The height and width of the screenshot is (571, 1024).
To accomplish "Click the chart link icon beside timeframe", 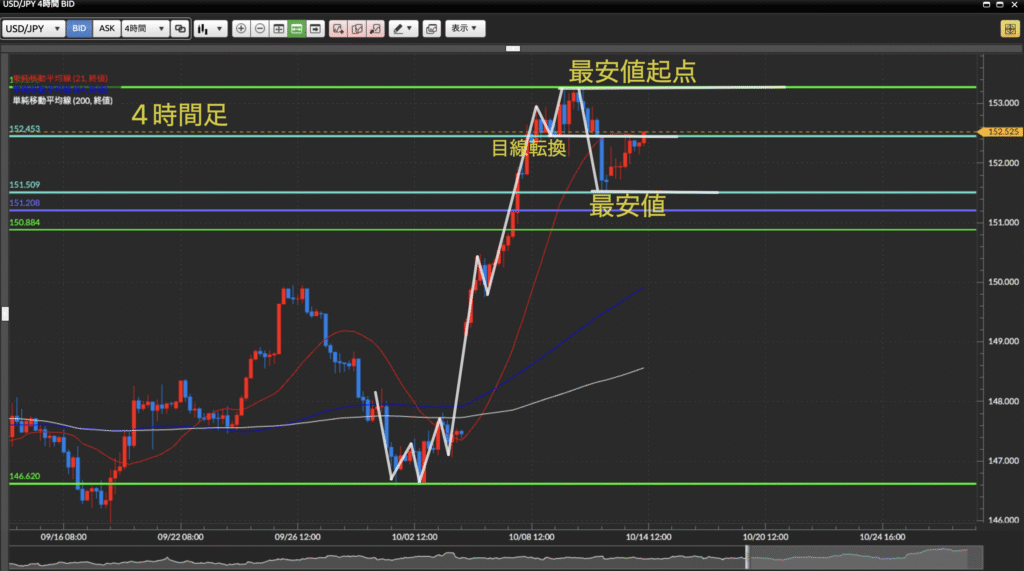I will 180,29.
